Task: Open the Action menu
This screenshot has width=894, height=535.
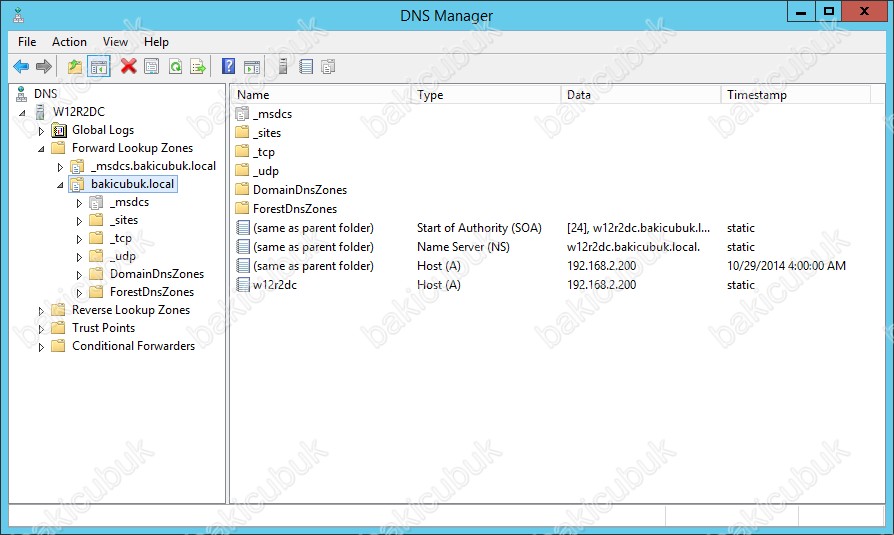Action: 69,42
